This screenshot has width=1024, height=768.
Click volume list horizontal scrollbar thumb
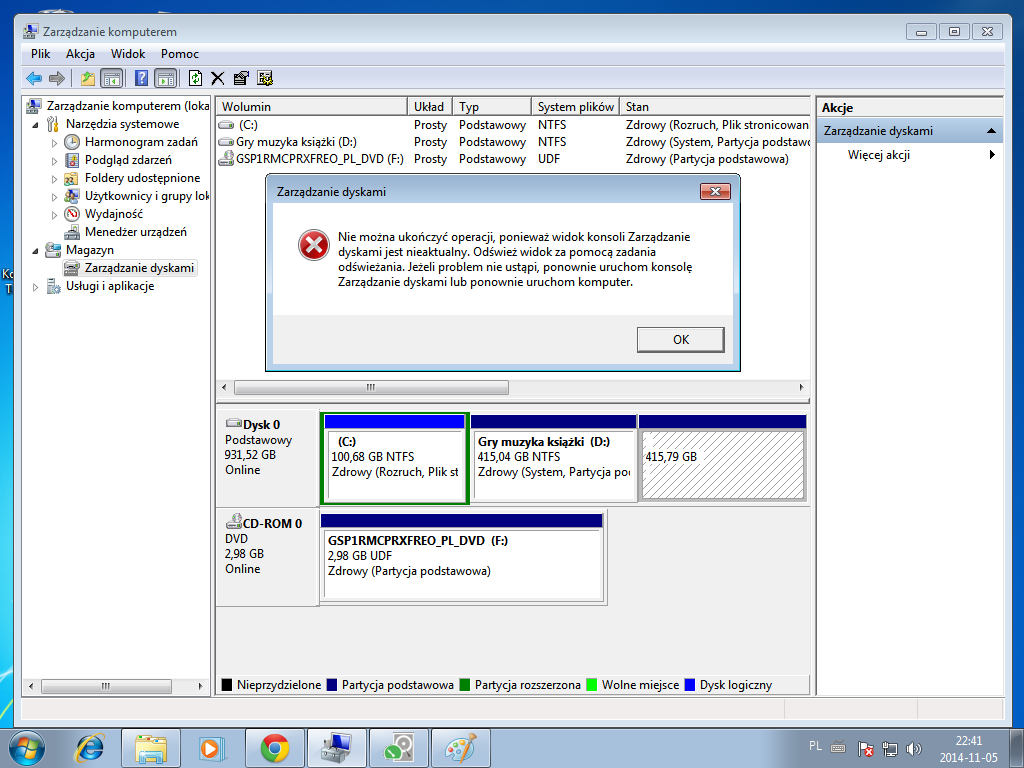pos(371,387)
